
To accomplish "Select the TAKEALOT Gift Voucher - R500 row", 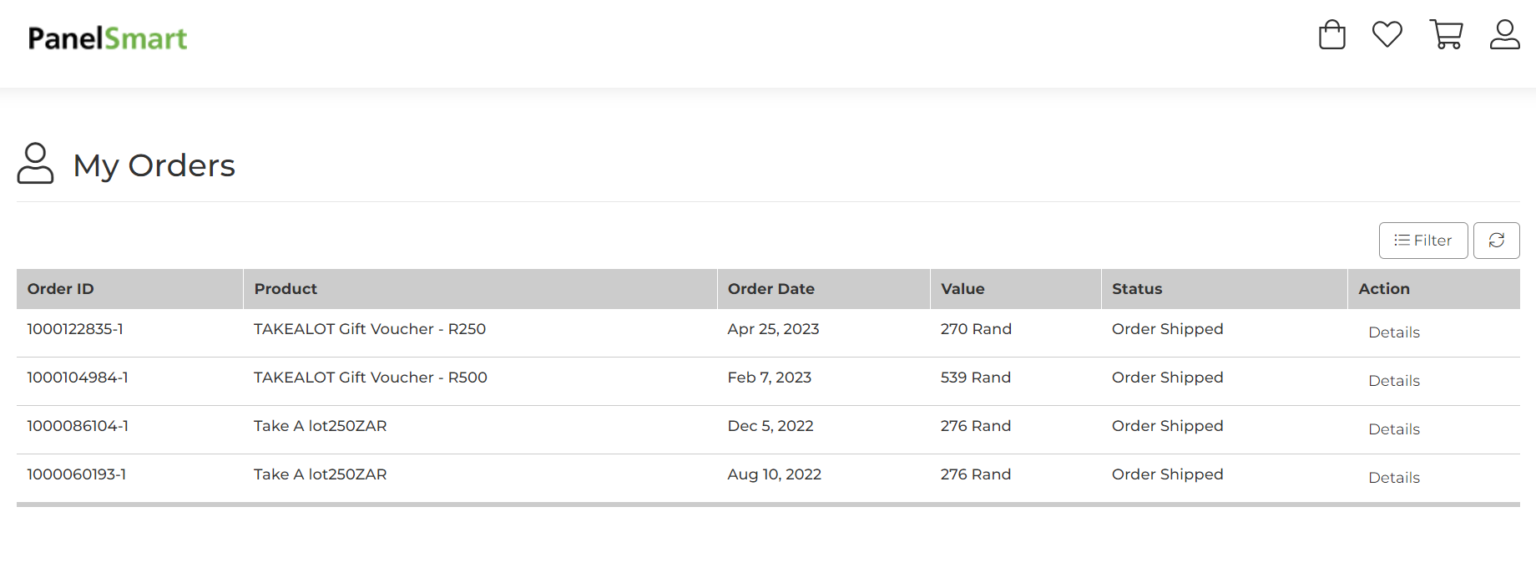I will [370, 378].
